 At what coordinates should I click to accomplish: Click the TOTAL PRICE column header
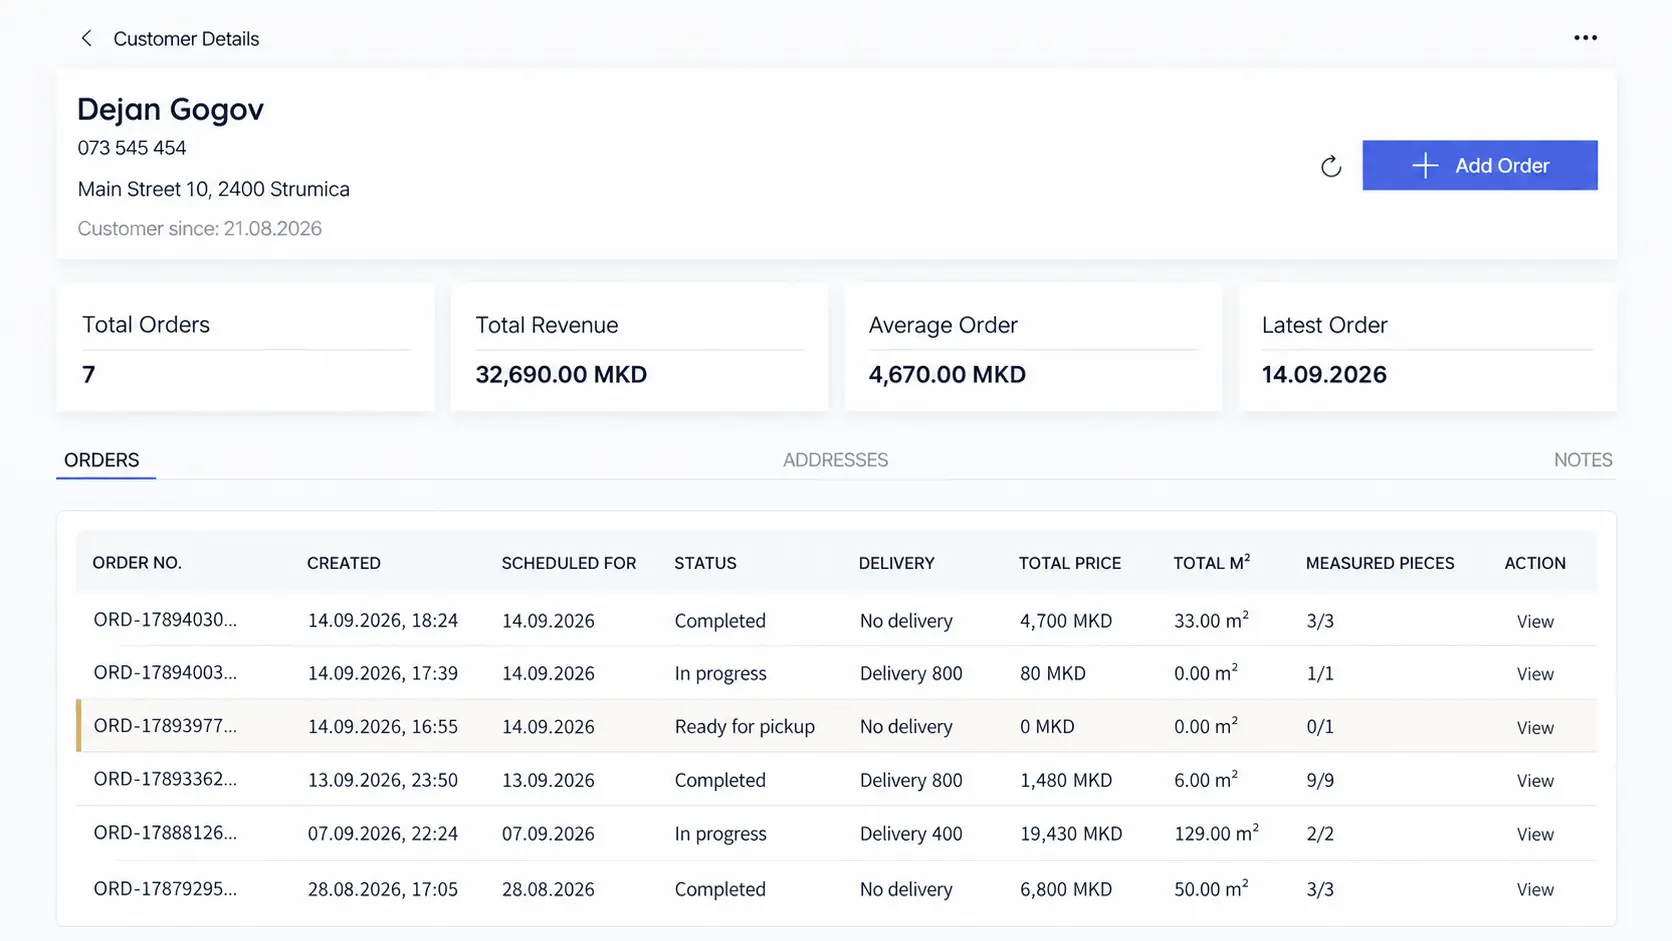pos(1070,563)
